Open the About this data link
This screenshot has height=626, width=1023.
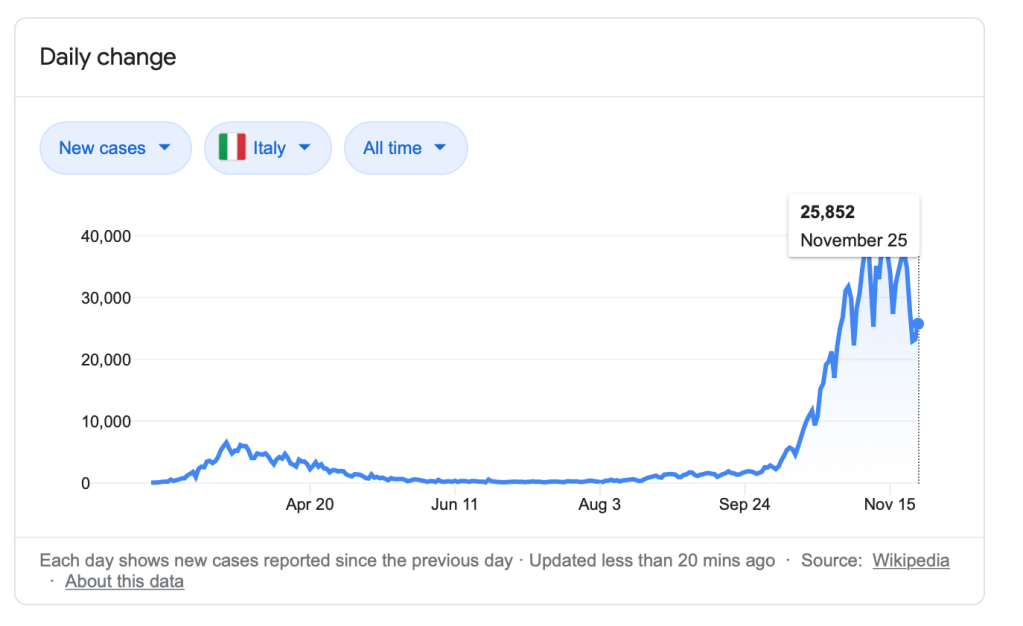(124, 581)
